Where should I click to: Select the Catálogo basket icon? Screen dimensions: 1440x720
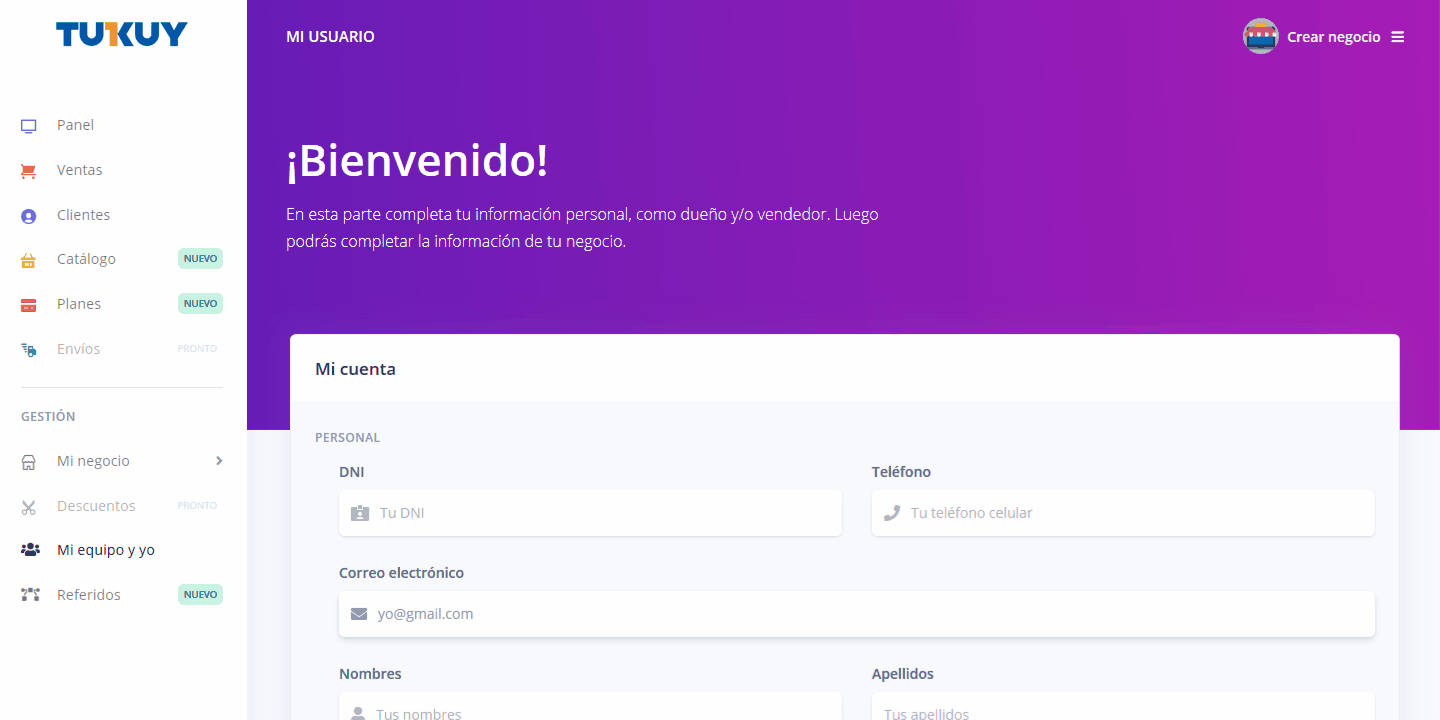[29, 260]
